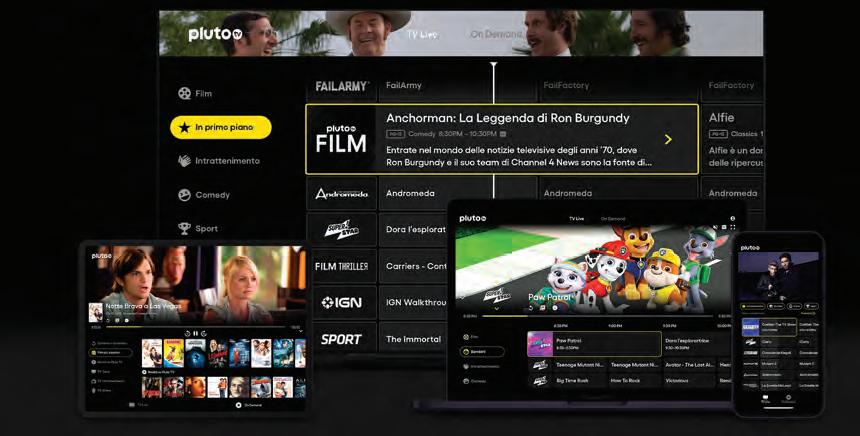This screenshot has width=860, height=436.
Task: Expand channel info chevron below the laptop's Super Star logo
Action: tap(497, 308)
